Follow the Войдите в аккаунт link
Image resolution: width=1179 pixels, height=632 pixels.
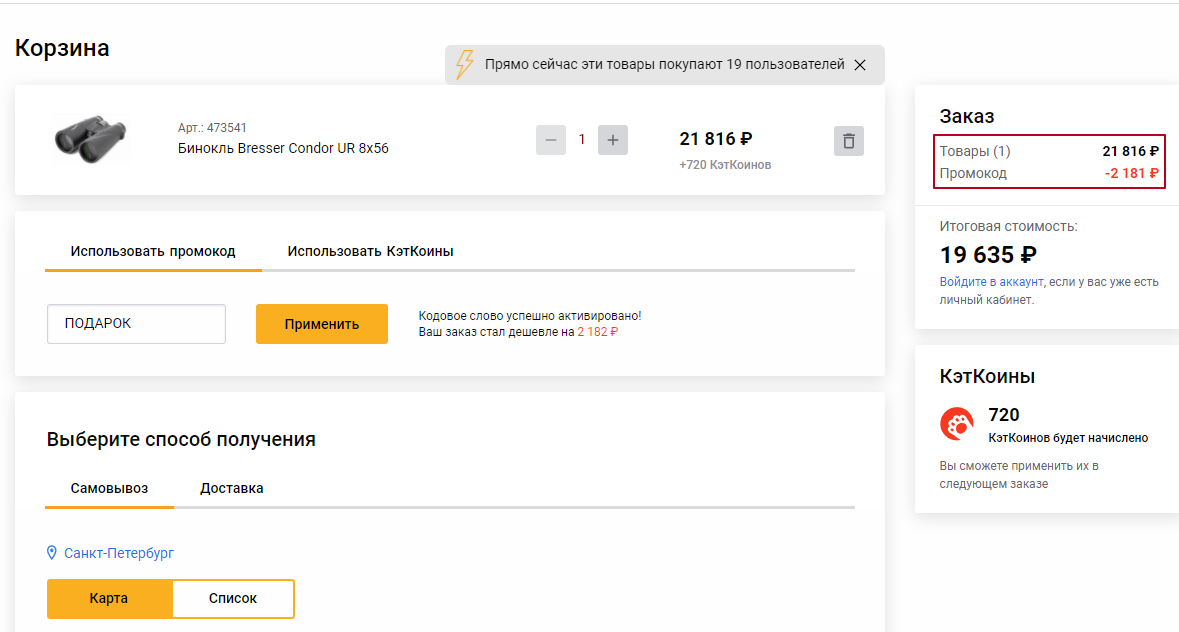tap(991, 282)
